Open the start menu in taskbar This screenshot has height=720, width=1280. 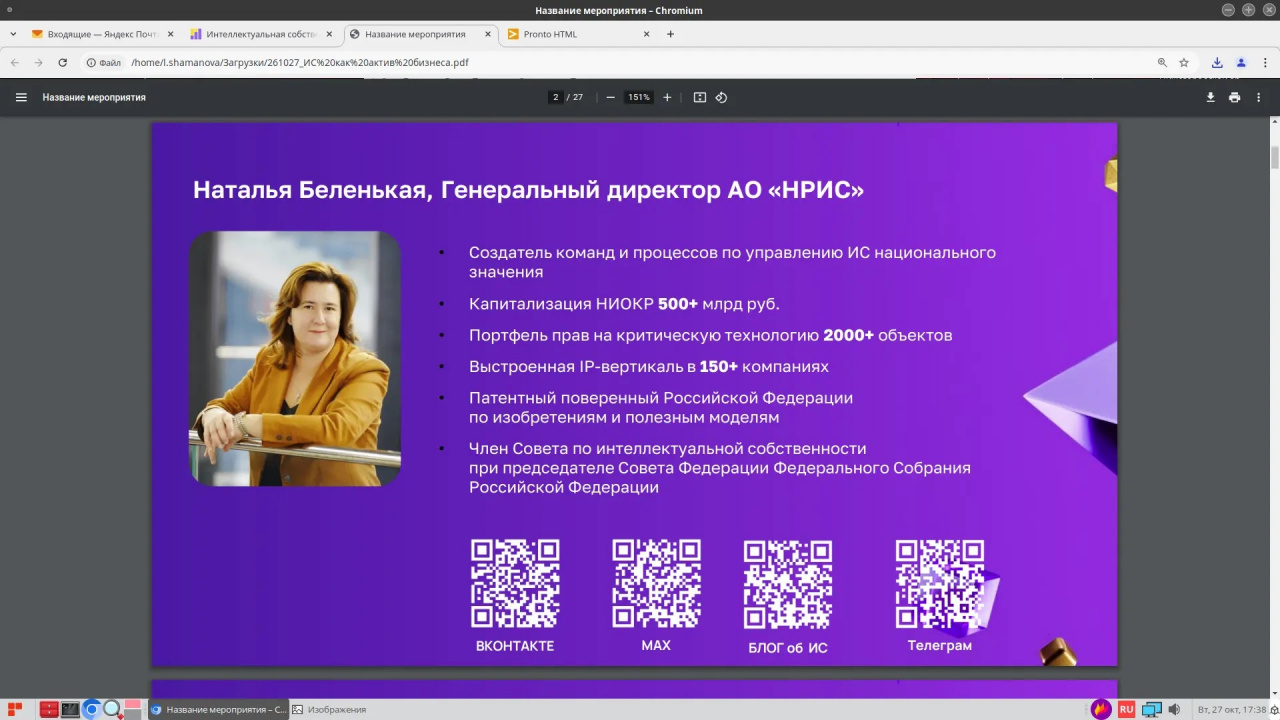(14, 709)
